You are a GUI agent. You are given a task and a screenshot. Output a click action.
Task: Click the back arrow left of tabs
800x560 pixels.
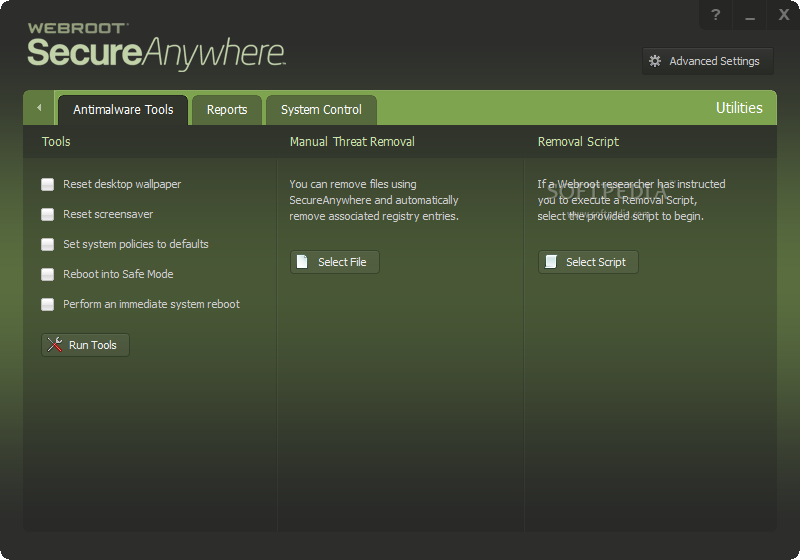click(x=39, y=108)
